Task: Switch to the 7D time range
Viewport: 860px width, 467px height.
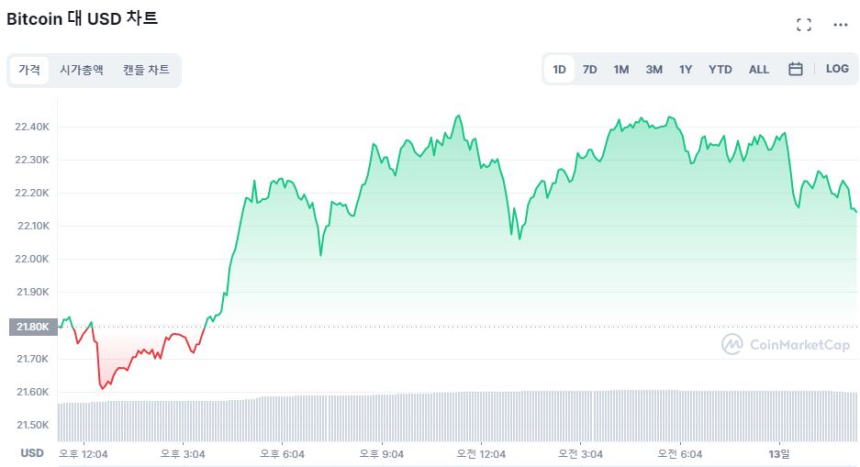Action: click(x=590, y=69)
